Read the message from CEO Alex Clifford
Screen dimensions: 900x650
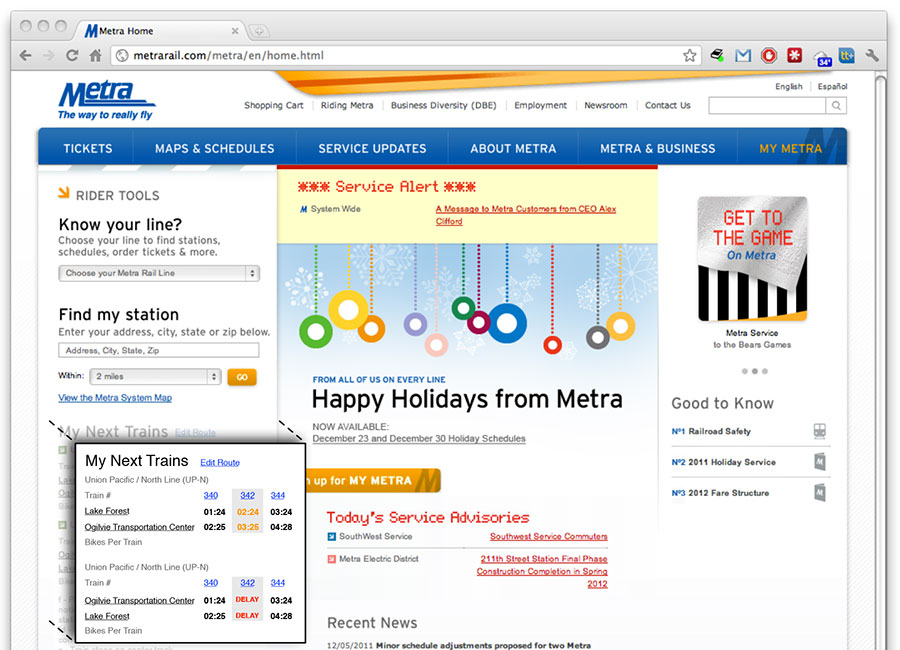(525, 215)
